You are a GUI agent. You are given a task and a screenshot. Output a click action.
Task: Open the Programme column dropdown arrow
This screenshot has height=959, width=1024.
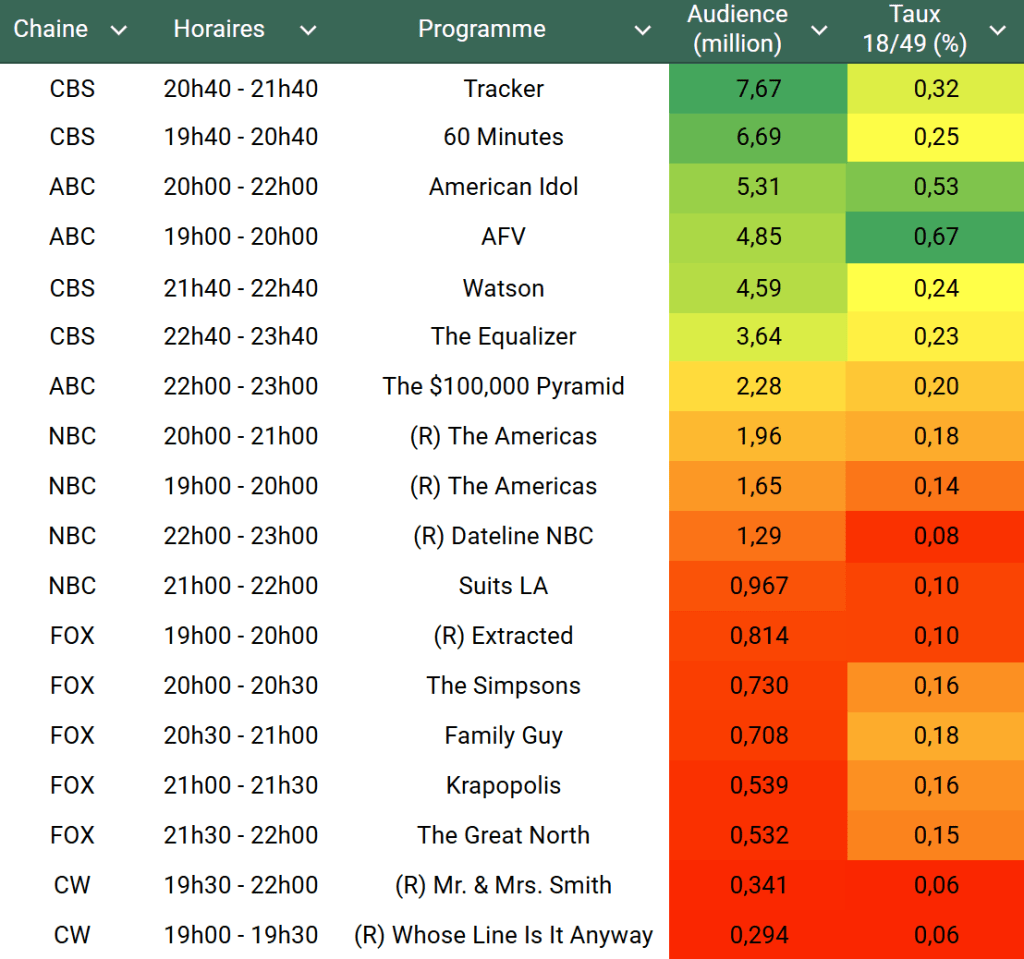pyautogui.click(x=642, y=30)
